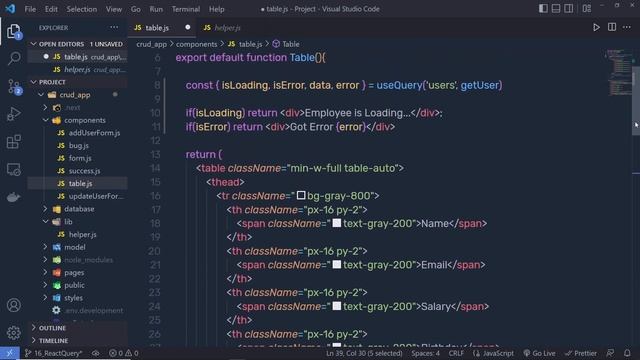Click the Salary span text-gray-200 swatch
The image size is (640, 360).
[x=337, y=306]
